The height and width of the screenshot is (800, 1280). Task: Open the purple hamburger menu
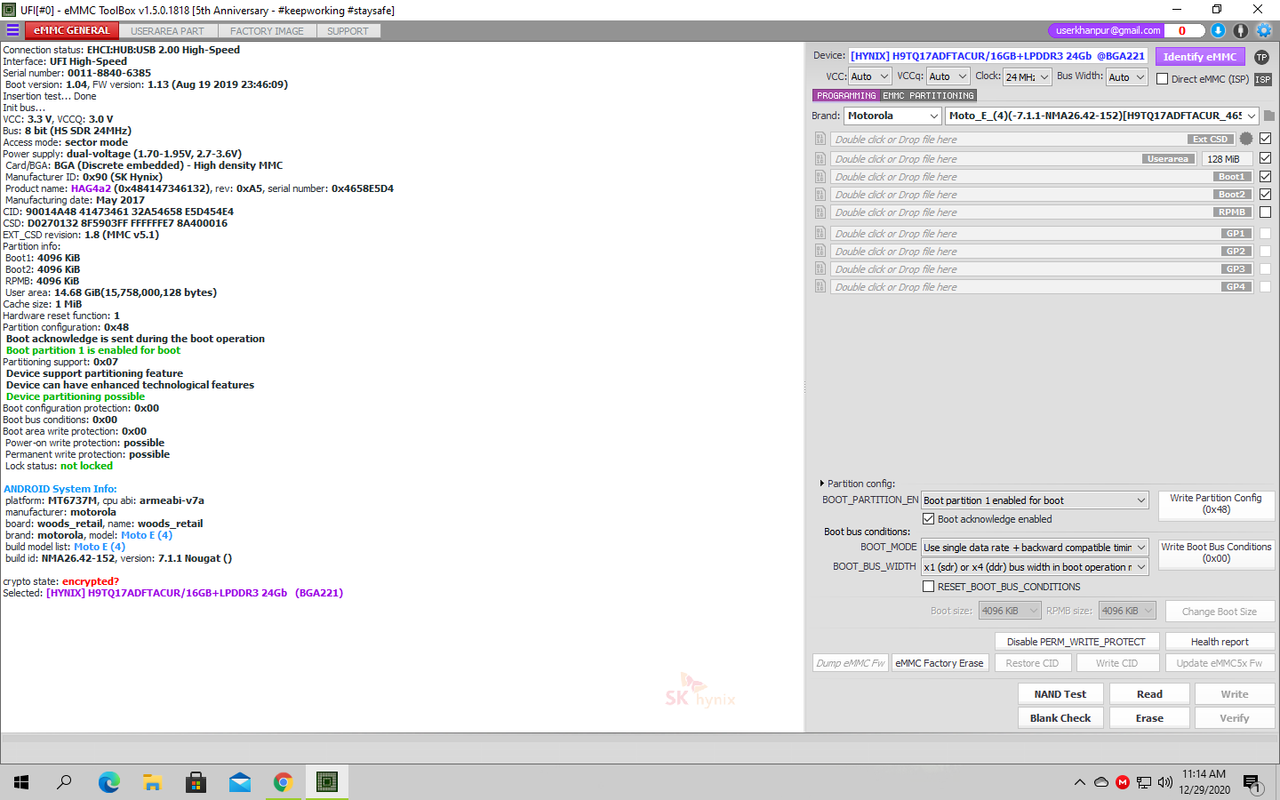12,31
